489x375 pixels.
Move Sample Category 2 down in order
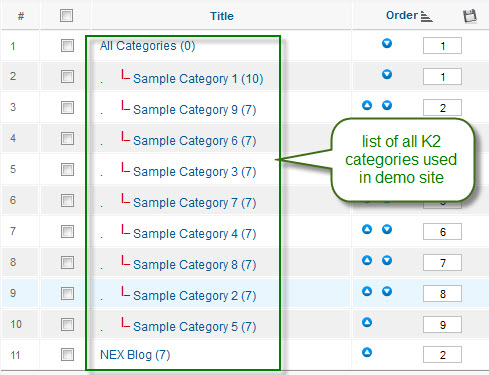coord(387,291)
